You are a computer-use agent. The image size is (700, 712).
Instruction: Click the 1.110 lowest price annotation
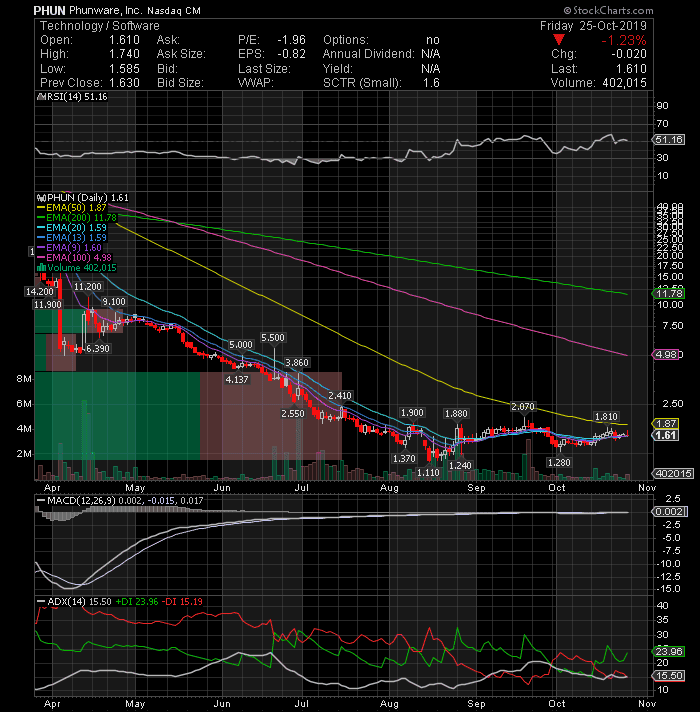429,473
